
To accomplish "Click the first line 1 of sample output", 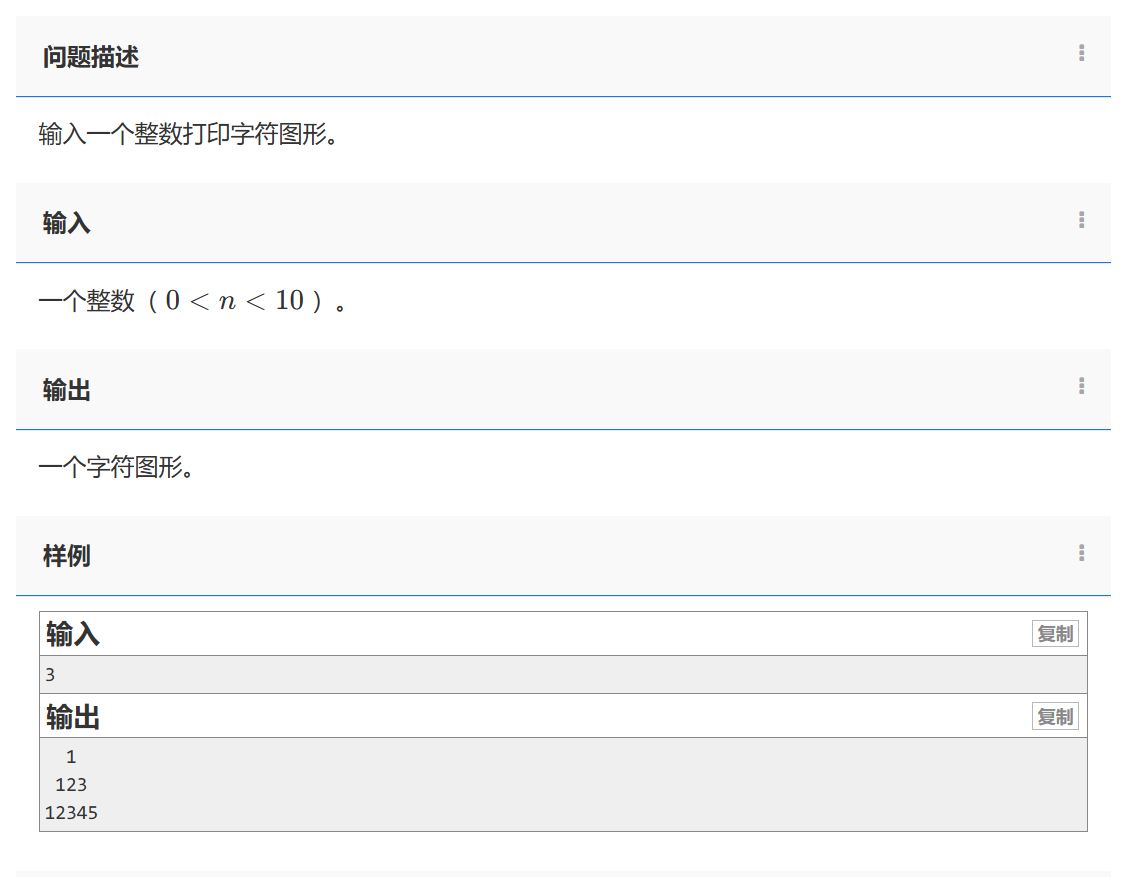I will pos(71,756).
